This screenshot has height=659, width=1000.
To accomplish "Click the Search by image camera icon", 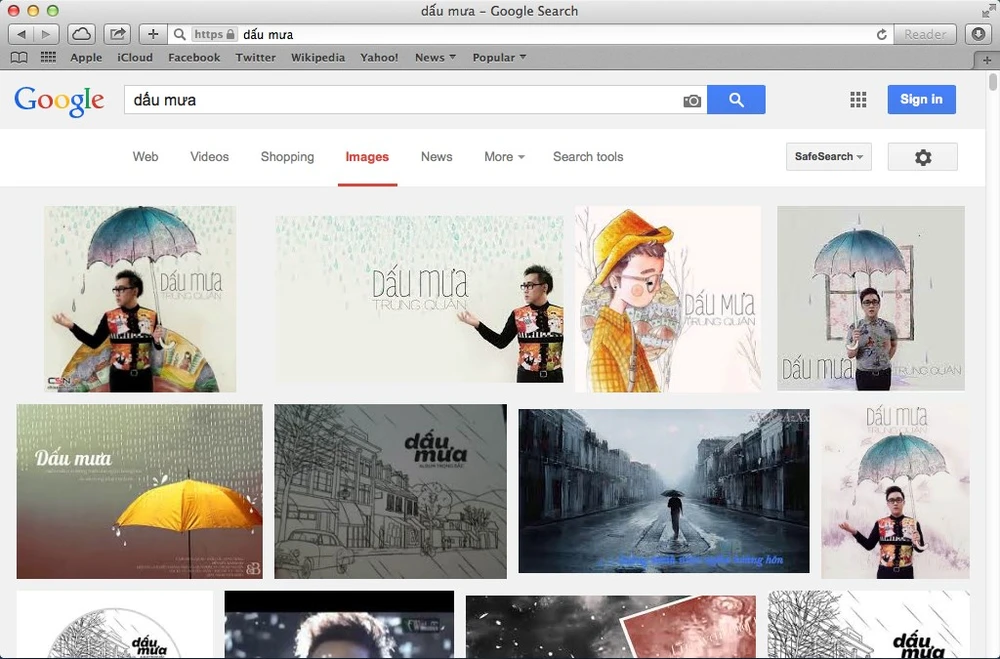I will [x=691, y=100].
